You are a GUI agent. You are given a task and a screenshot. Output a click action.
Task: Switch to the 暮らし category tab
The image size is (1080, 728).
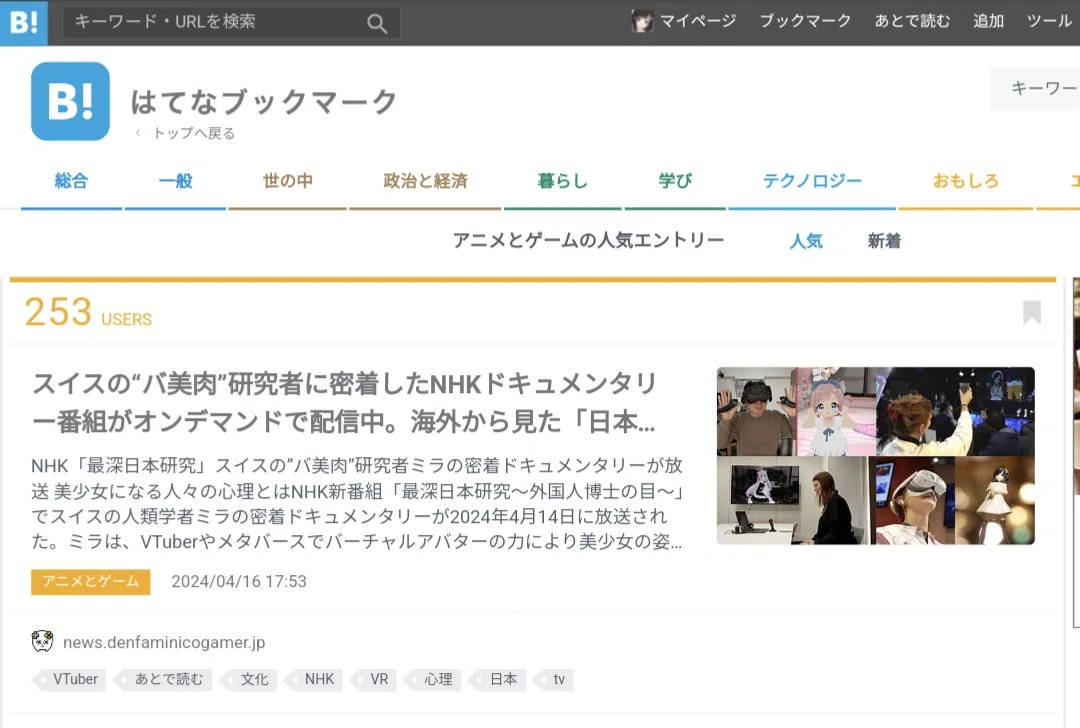click(x=563, y=181)
